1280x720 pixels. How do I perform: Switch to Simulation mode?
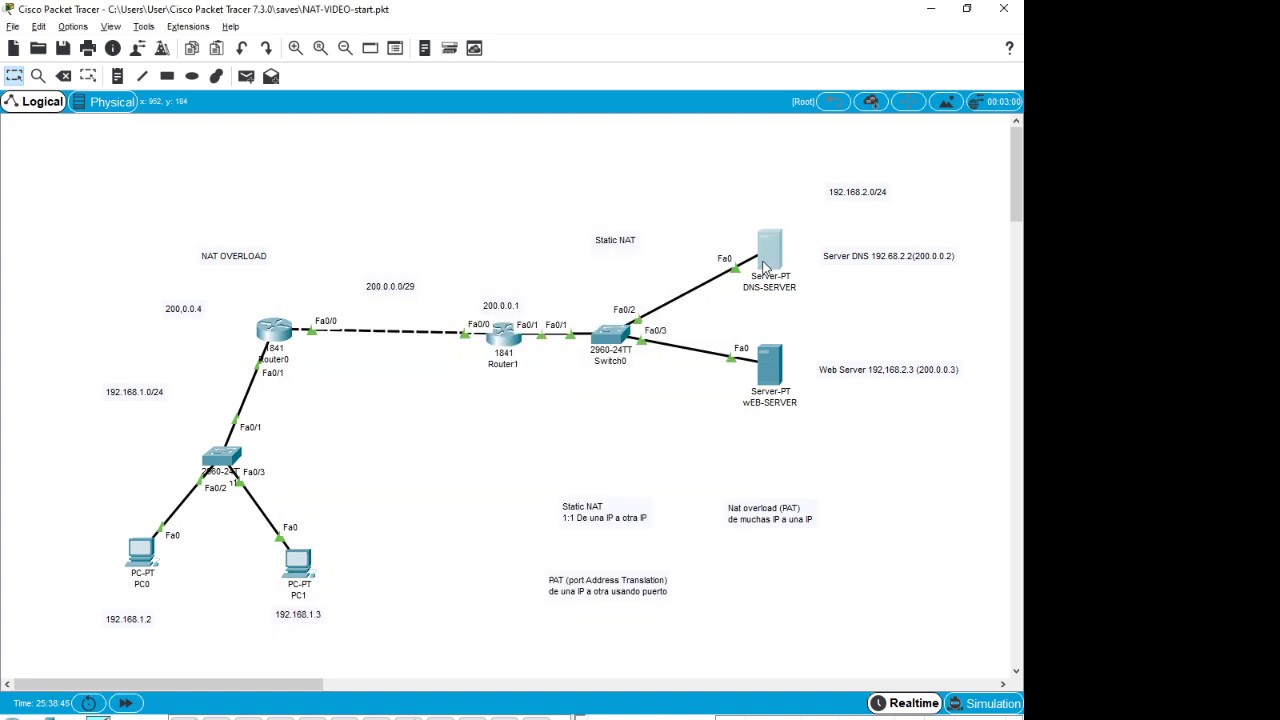click(x=984, y=703)
